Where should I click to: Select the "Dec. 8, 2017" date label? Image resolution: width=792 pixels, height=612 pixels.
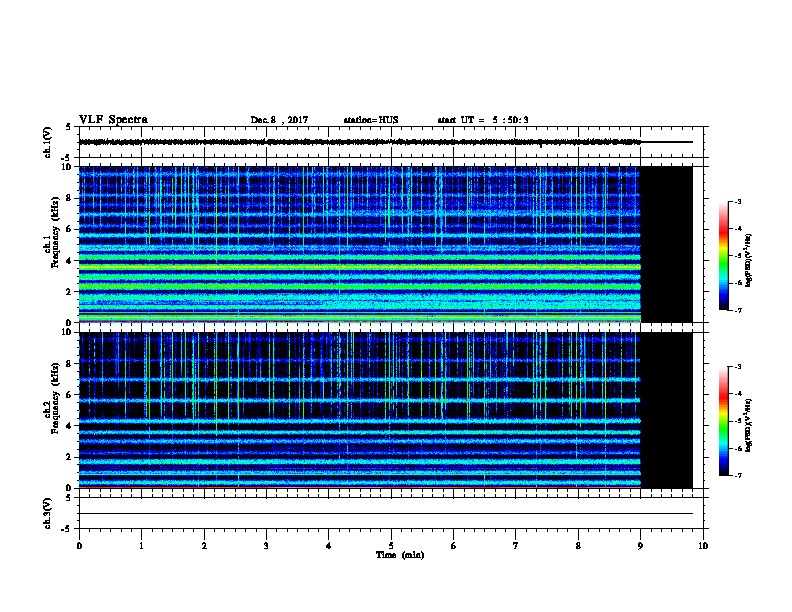[x=279, y=120]
